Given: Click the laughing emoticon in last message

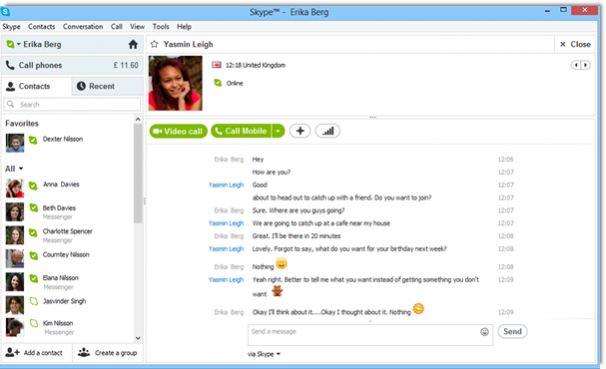Looking at the screenshot, I should click(418, 308).
